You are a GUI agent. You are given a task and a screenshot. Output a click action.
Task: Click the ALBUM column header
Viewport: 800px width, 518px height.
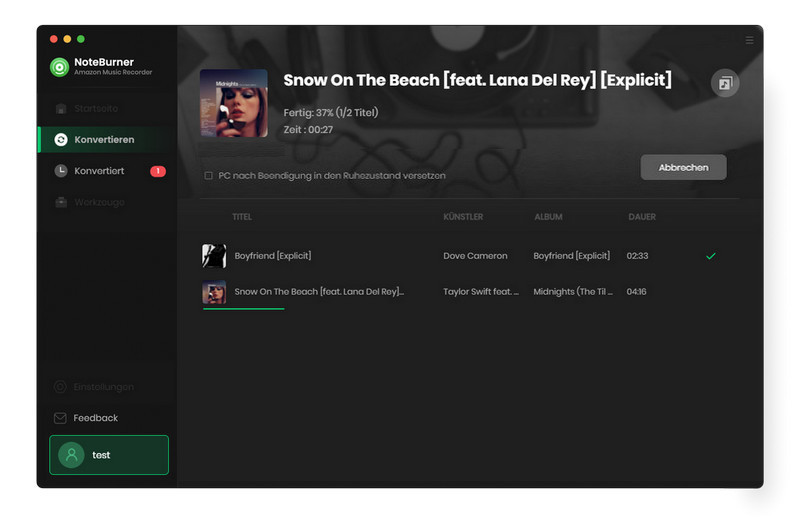click(x=548, y=217)
